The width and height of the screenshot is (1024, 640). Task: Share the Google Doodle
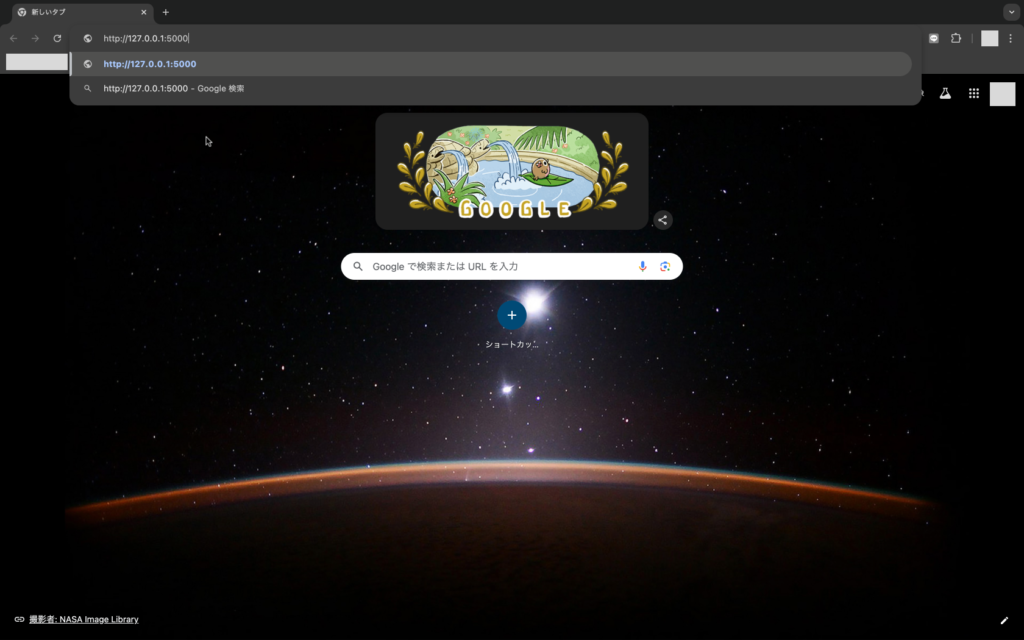tap(663, 220)
